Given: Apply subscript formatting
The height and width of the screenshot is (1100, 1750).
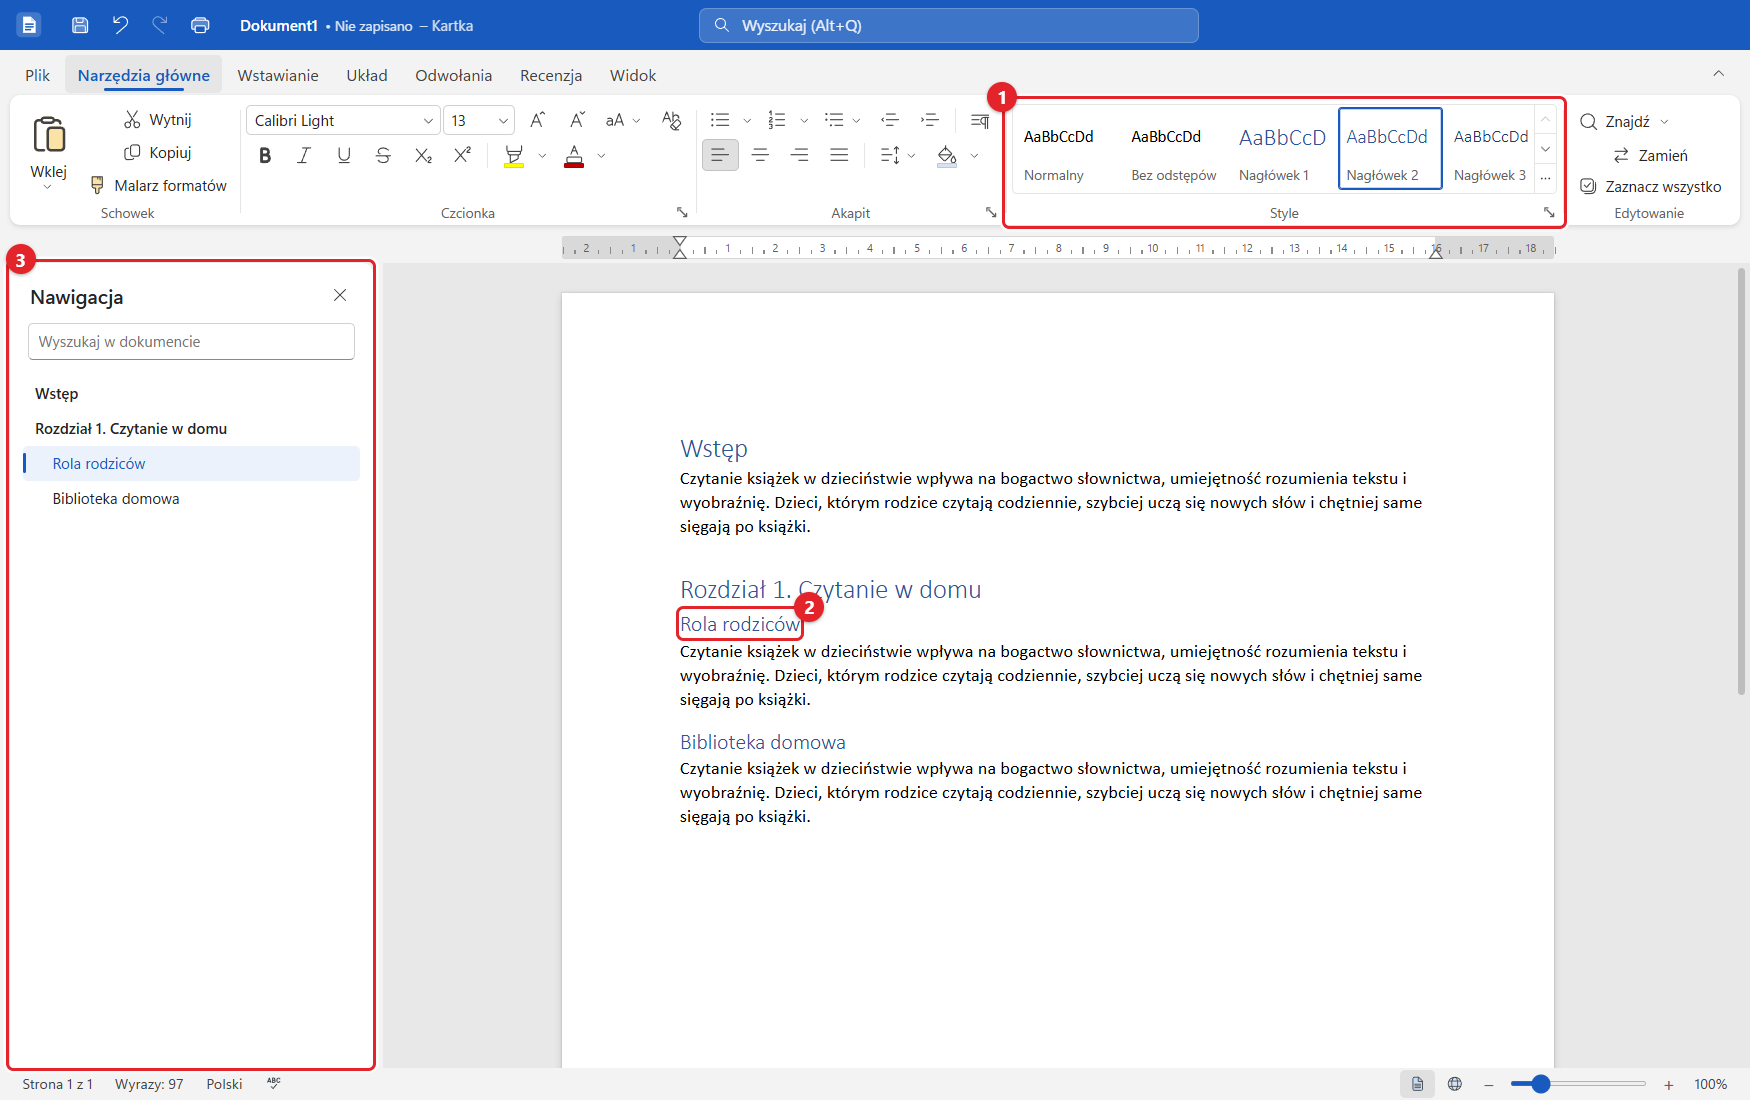Looking at the screenshot, I should (x=423, y=155).
